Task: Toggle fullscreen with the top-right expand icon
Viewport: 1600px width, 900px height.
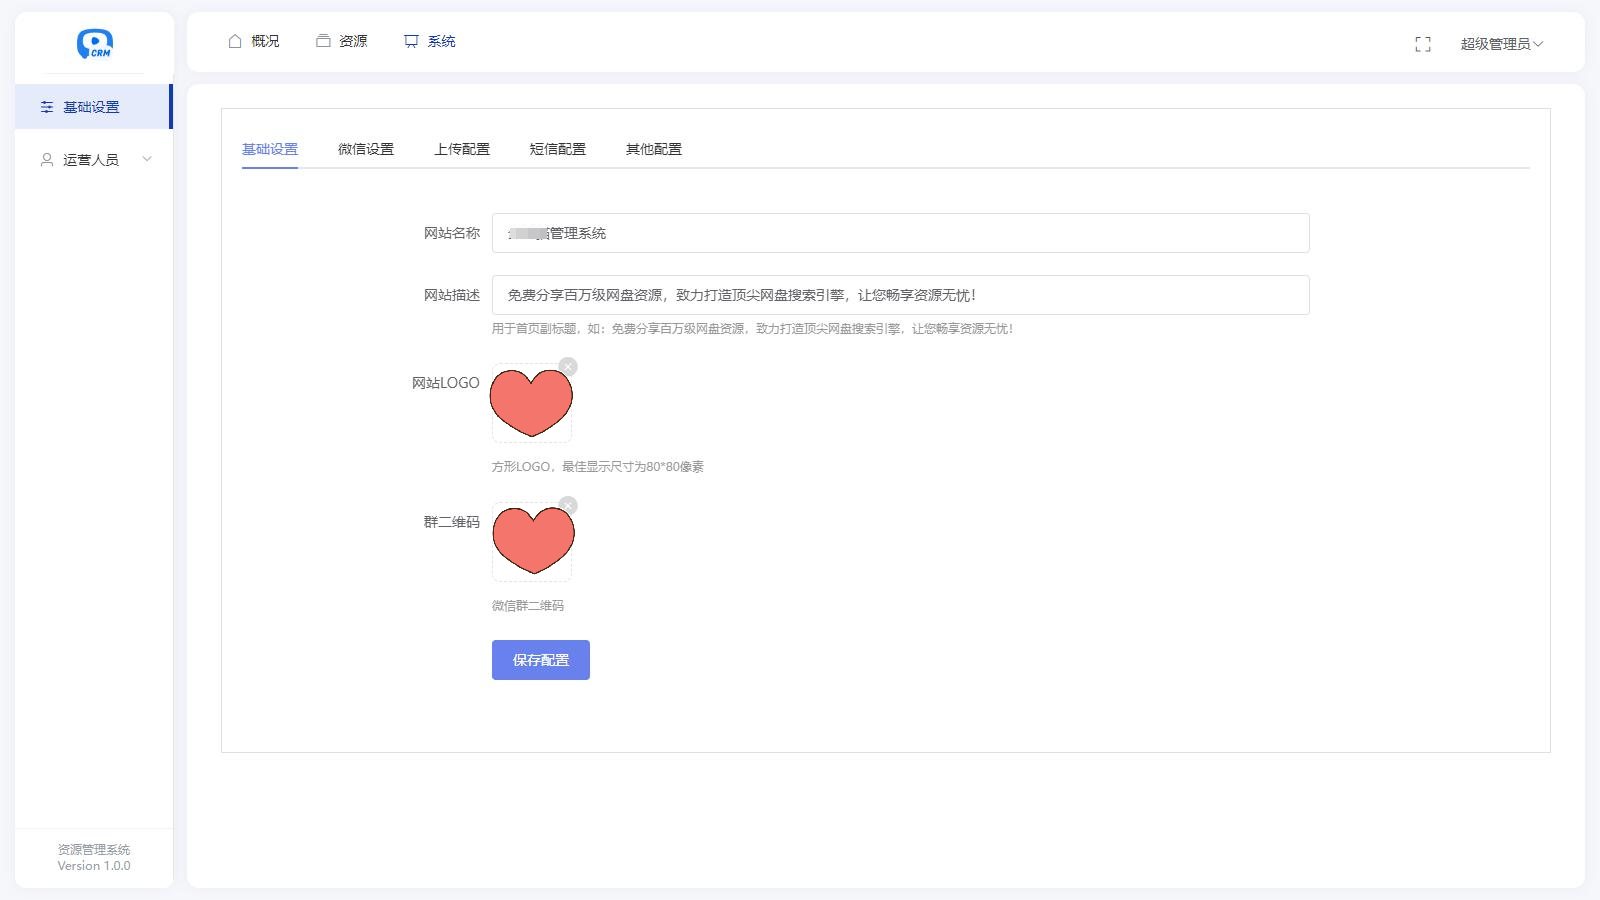Action: point(1423,44)
